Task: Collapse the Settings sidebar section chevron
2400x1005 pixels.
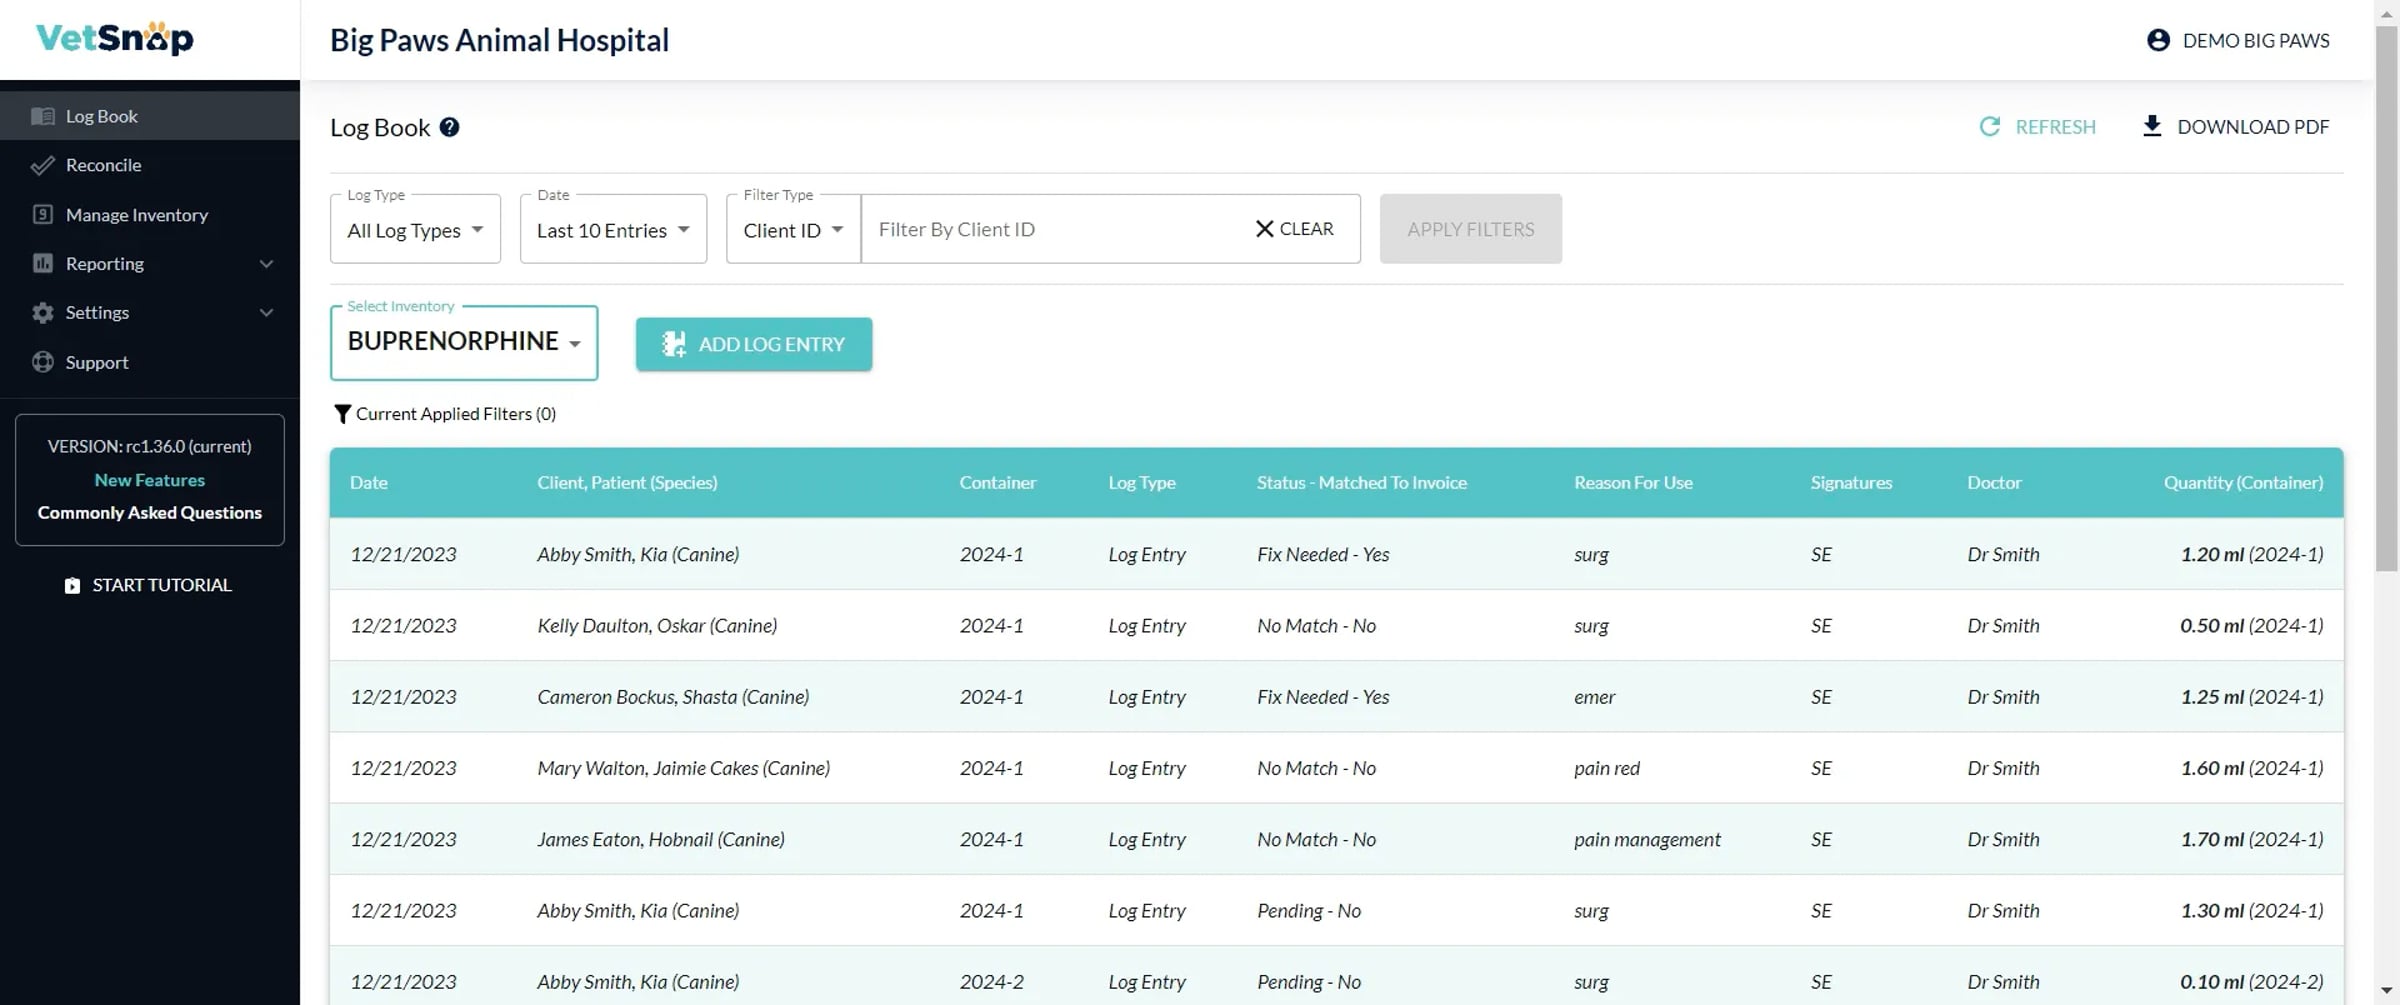Action: pyautogui.click(x=266, y=312)
